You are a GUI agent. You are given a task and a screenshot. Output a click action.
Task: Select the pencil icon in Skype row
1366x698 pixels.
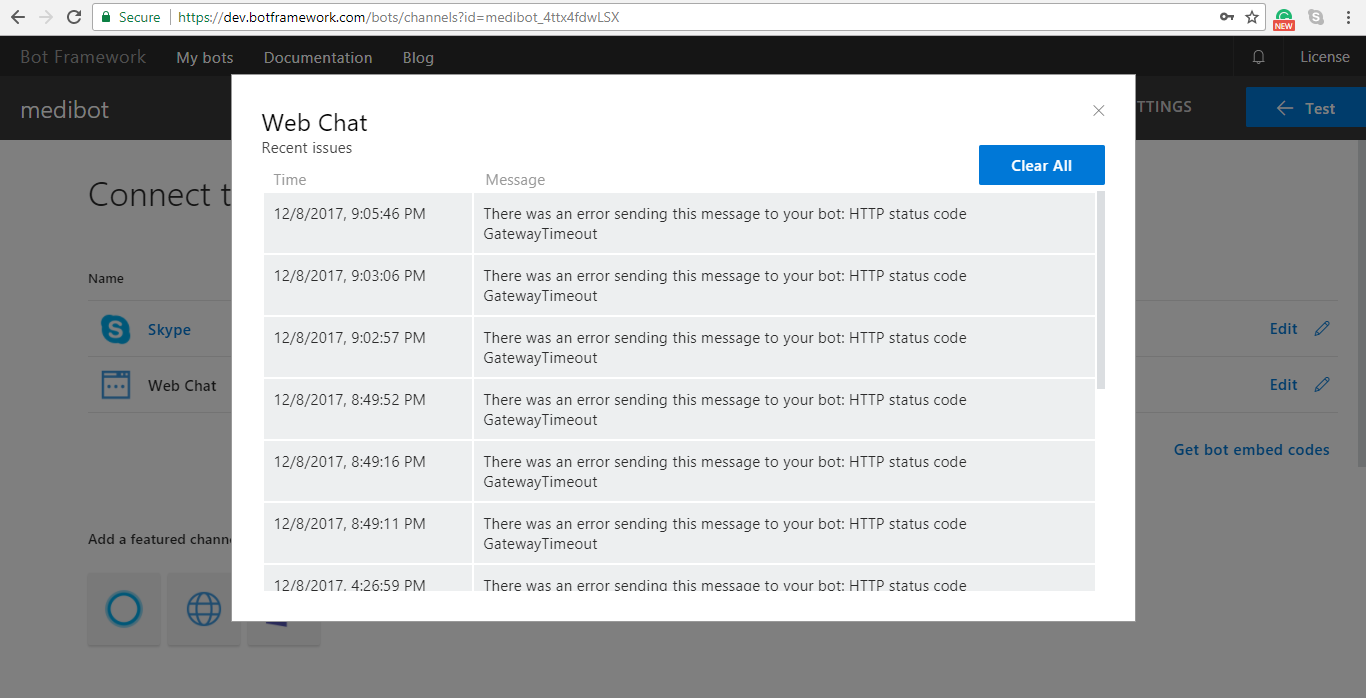click(x=1322, y=328)
